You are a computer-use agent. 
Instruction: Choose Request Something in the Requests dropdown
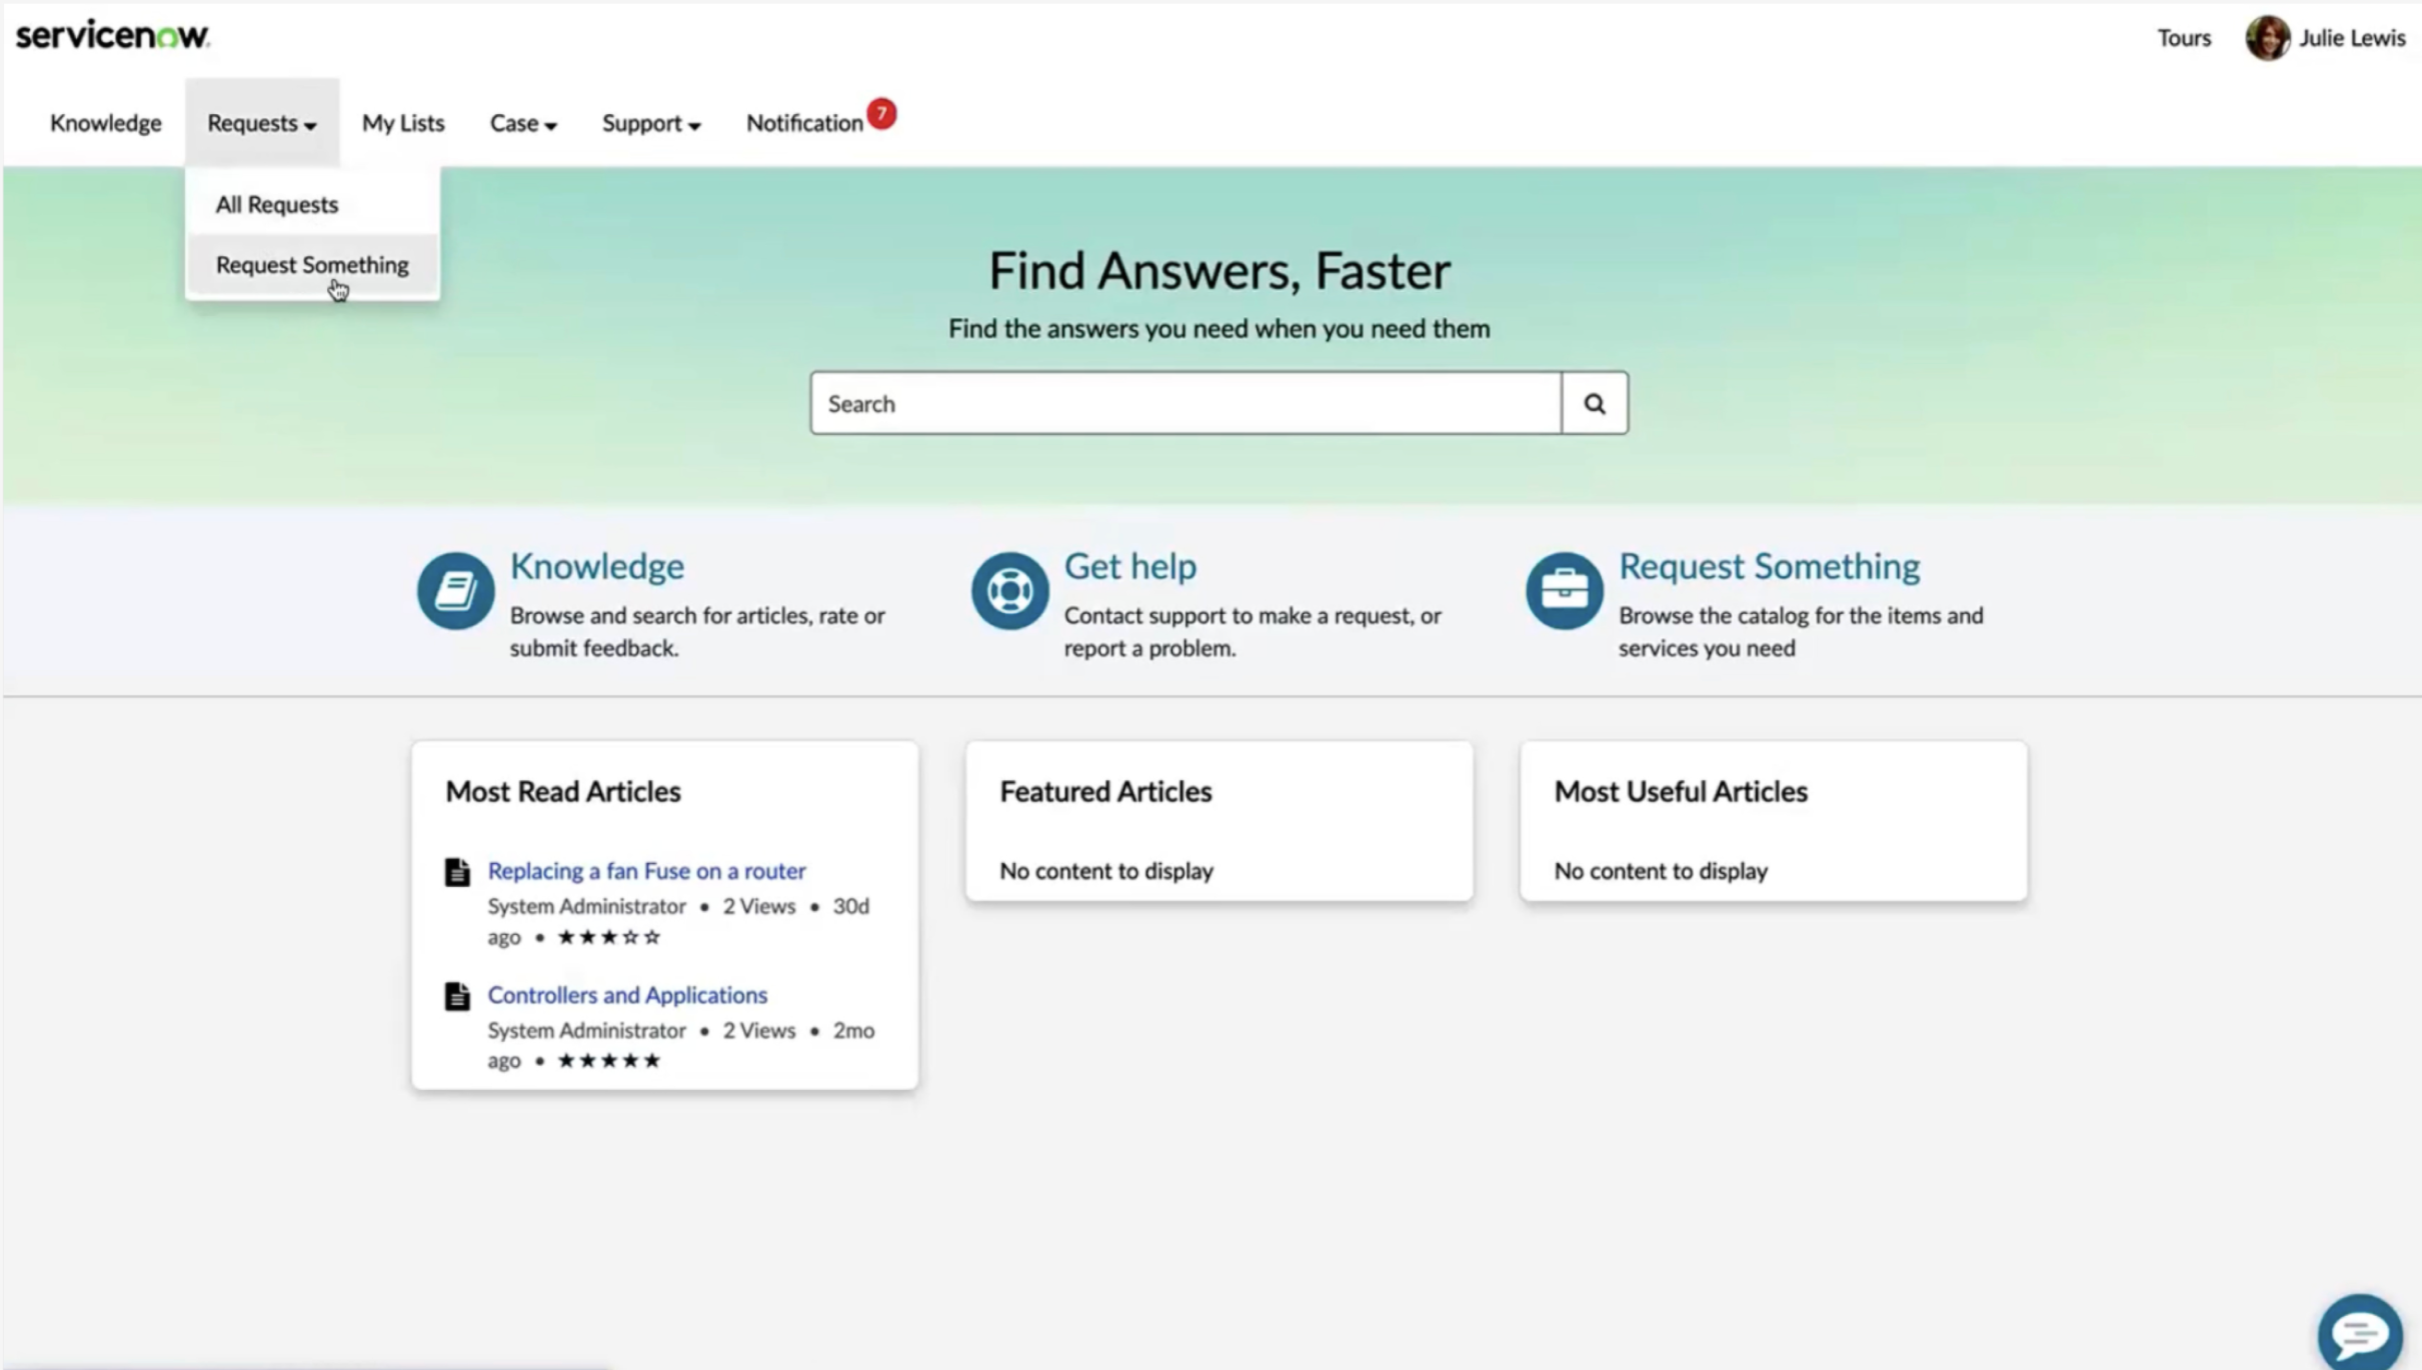(312, 265)
